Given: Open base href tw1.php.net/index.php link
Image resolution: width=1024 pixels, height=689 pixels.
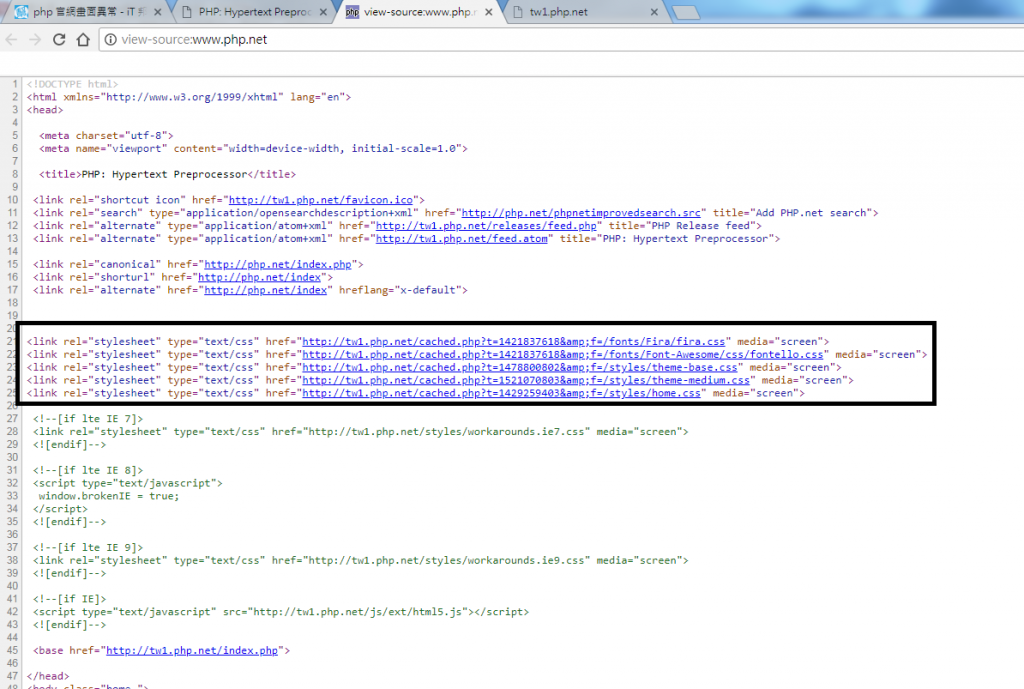Looking at the screenshot, I should click(192, 650).
